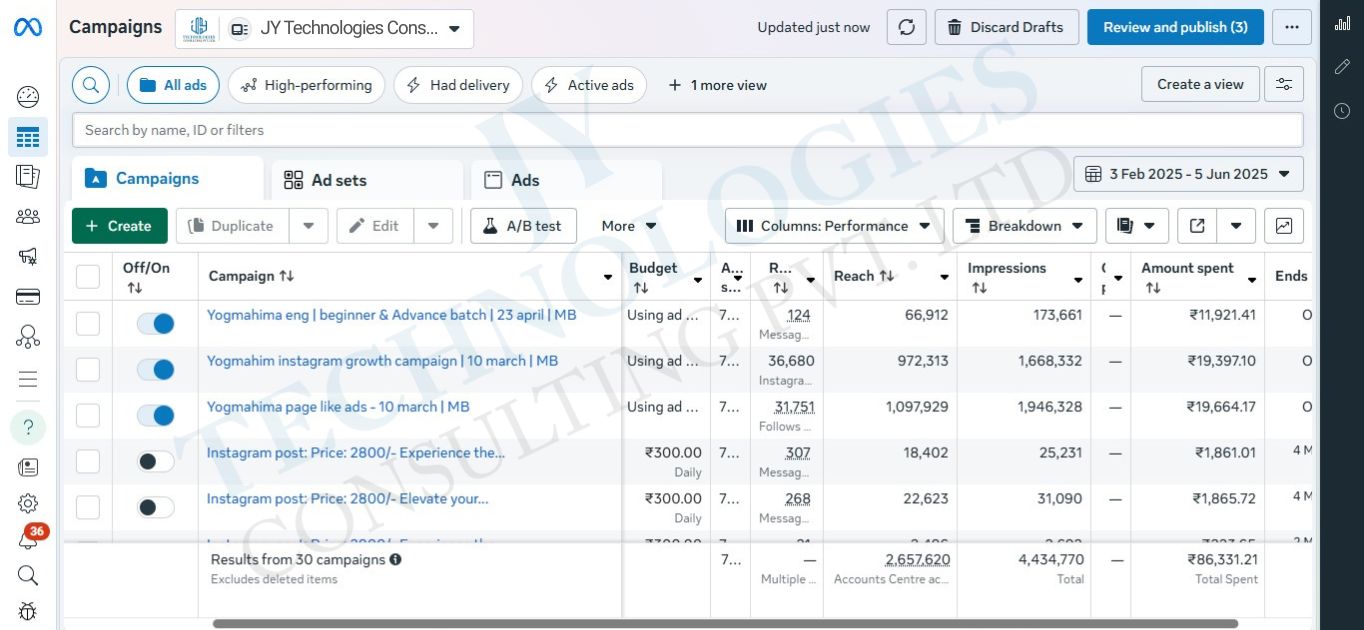Expand the Duplicate options arrow
1364x630 pixels.
309,226
